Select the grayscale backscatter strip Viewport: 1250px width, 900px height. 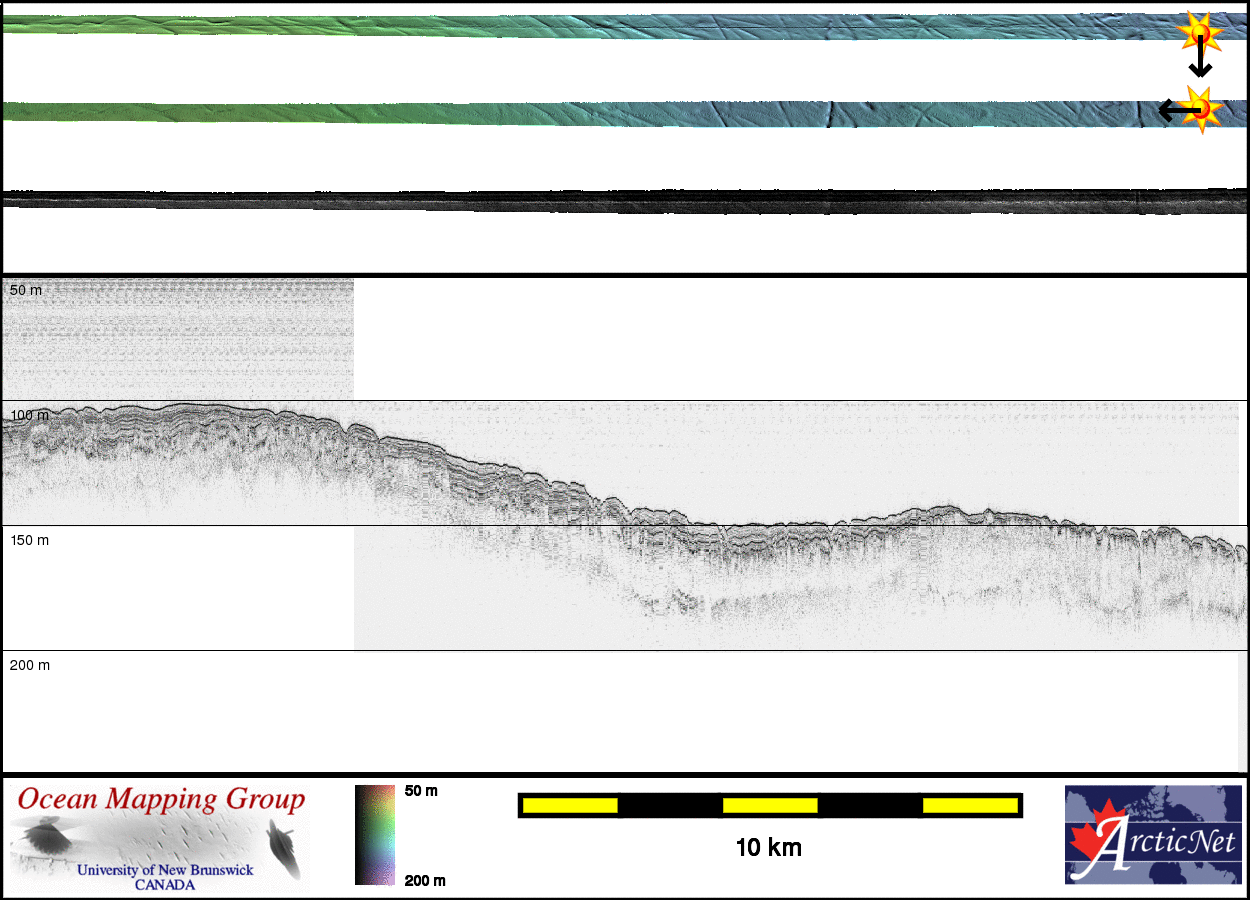[x=625, y=201]
